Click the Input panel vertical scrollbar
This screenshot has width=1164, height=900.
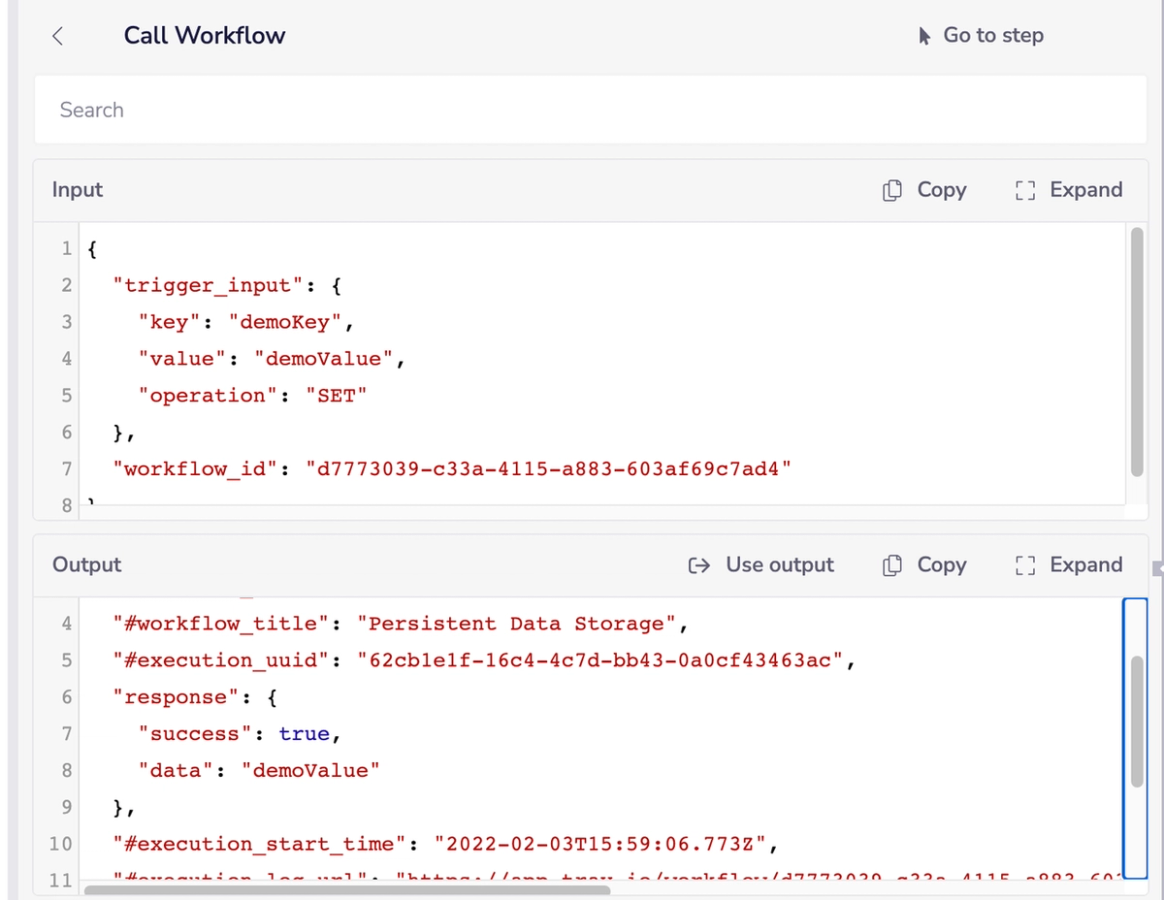coord(1137,351)
